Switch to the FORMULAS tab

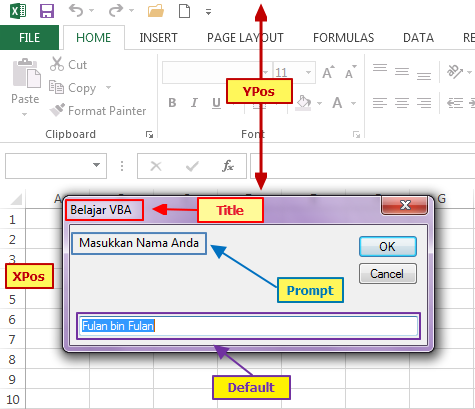tap(344, 38)
